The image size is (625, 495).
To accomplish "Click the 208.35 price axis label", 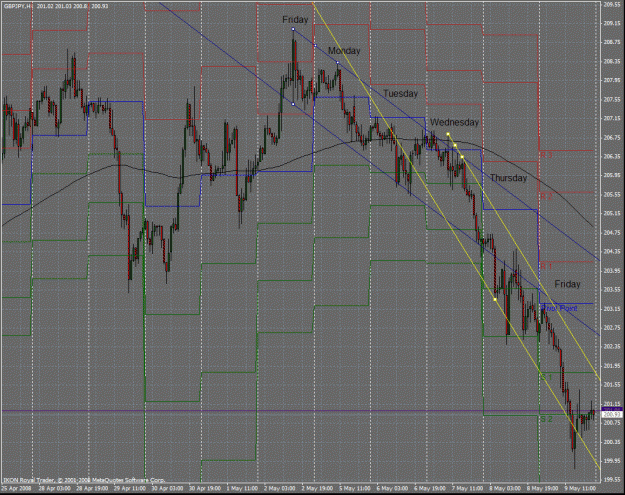I will [611, 61].
